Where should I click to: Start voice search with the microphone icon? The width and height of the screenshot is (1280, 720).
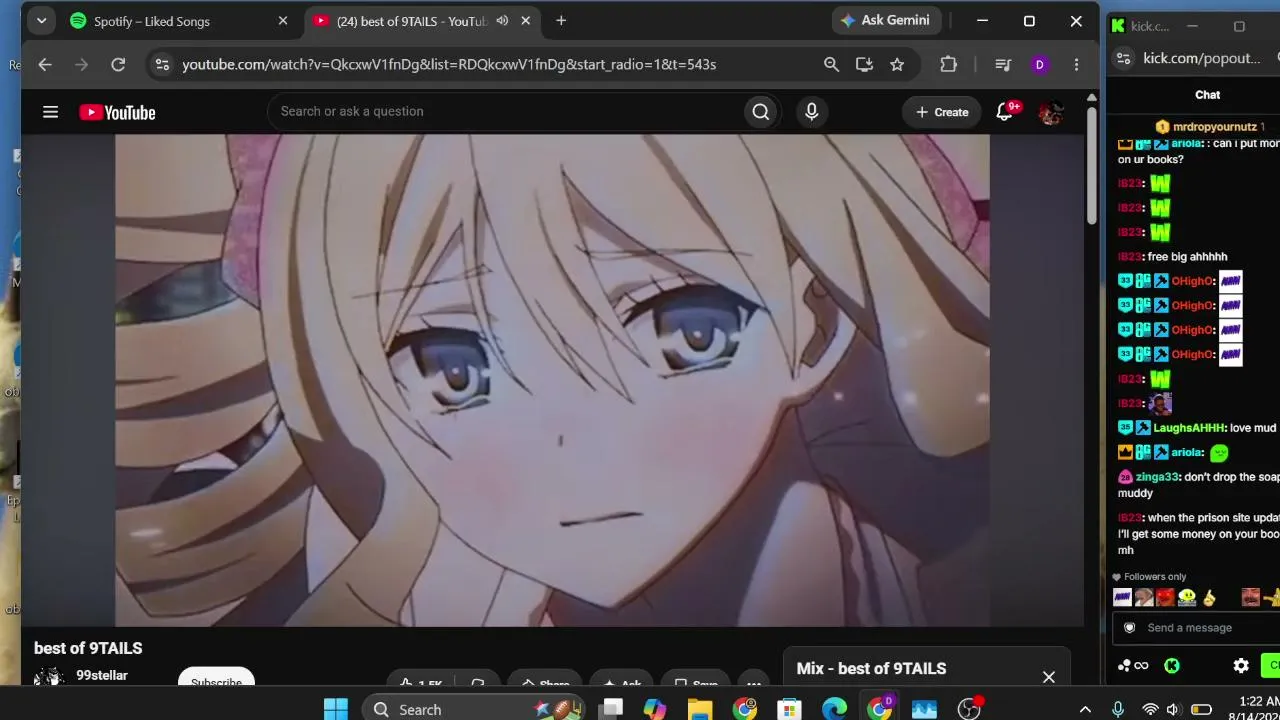[812, 112]
